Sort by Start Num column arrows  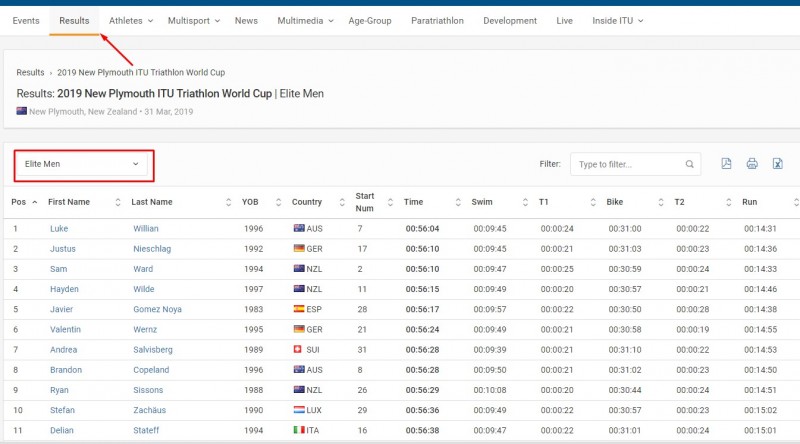click(390, 202)
